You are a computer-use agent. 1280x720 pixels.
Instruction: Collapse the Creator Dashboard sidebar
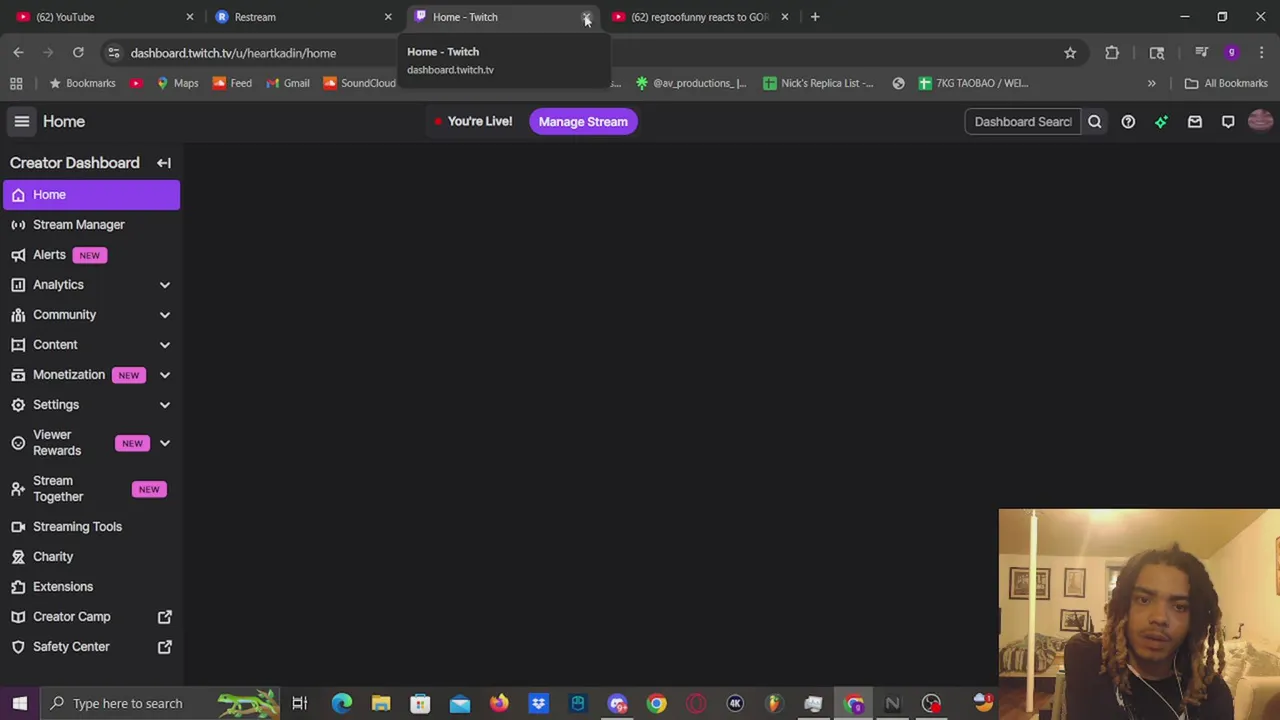click(164, 163)
